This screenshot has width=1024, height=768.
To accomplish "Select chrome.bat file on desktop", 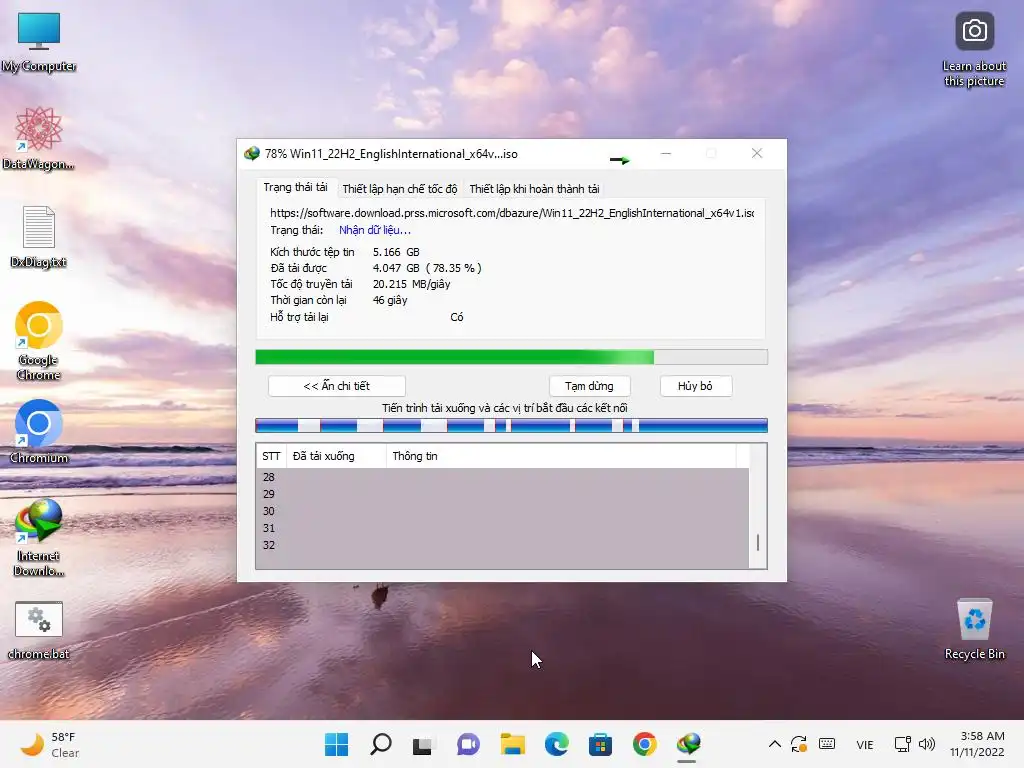I will (x=39, y=630).
